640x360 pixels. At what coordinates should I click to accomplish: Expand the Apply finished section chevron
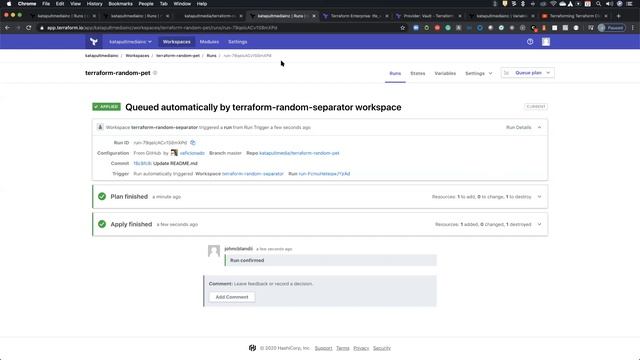(539, 224)
